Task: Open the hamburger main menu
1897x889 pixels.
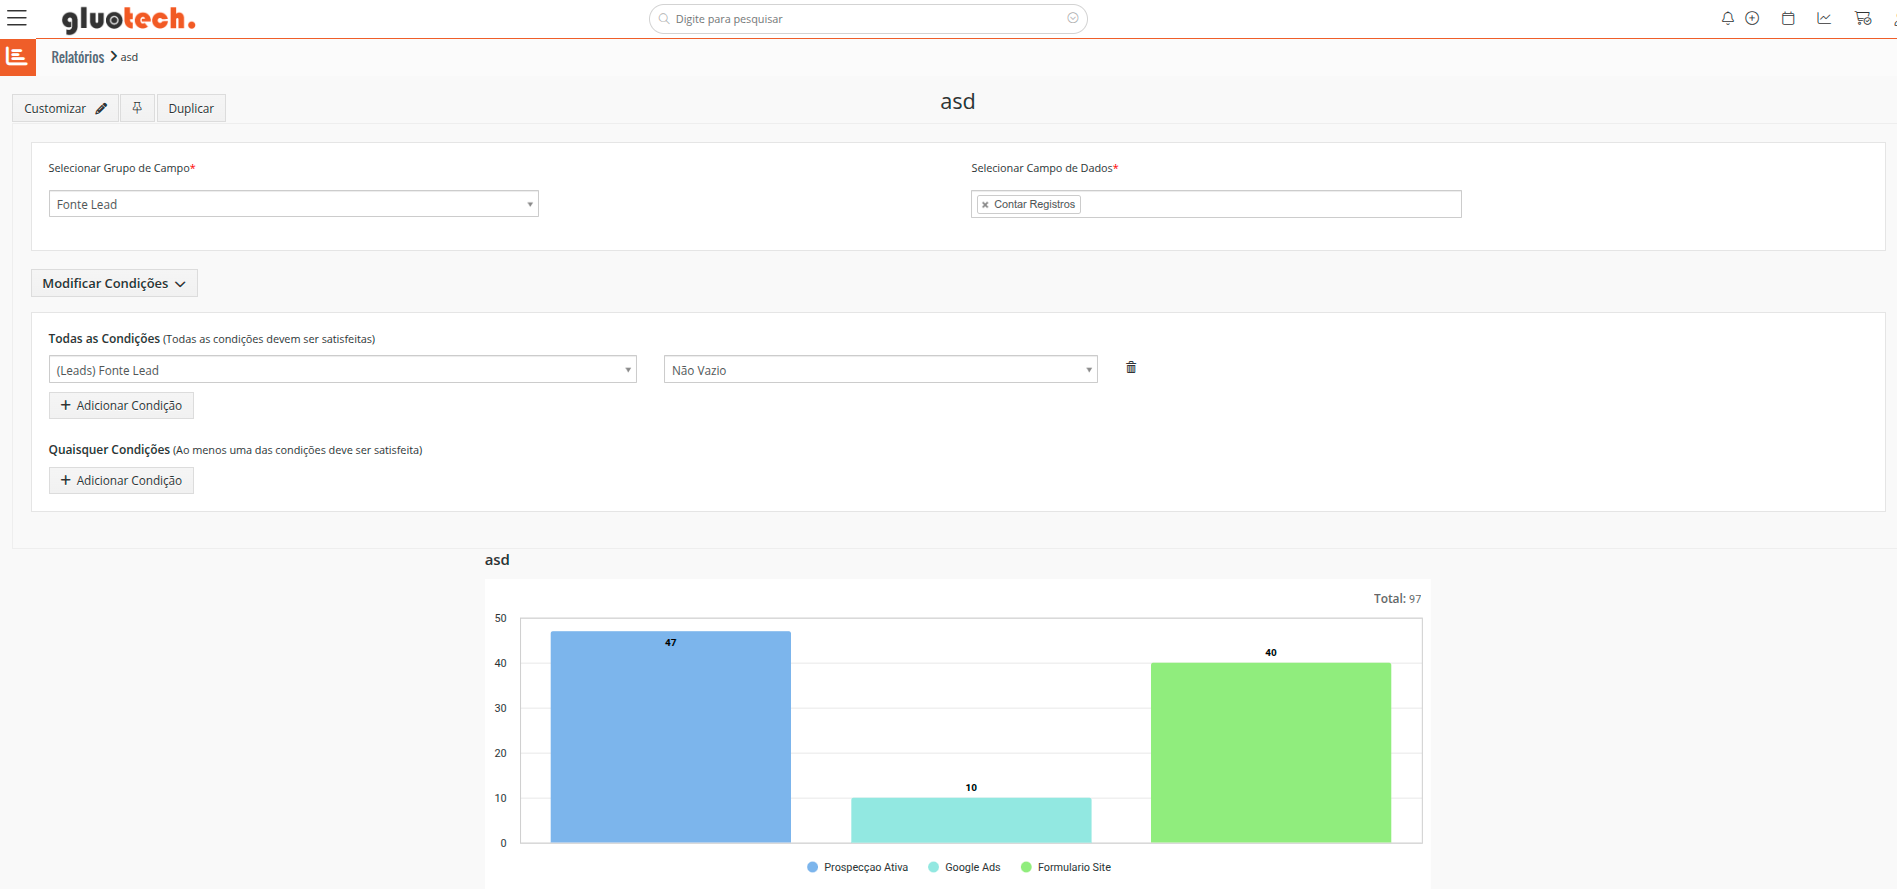Action: [x=17, y=18]
